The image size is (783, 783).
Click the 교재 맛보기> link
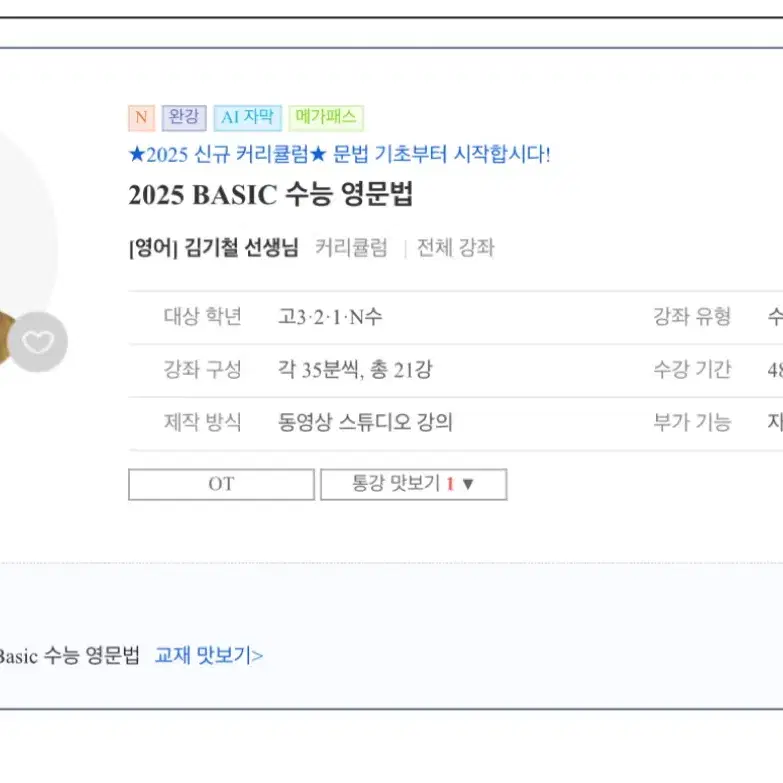[209, 655]
